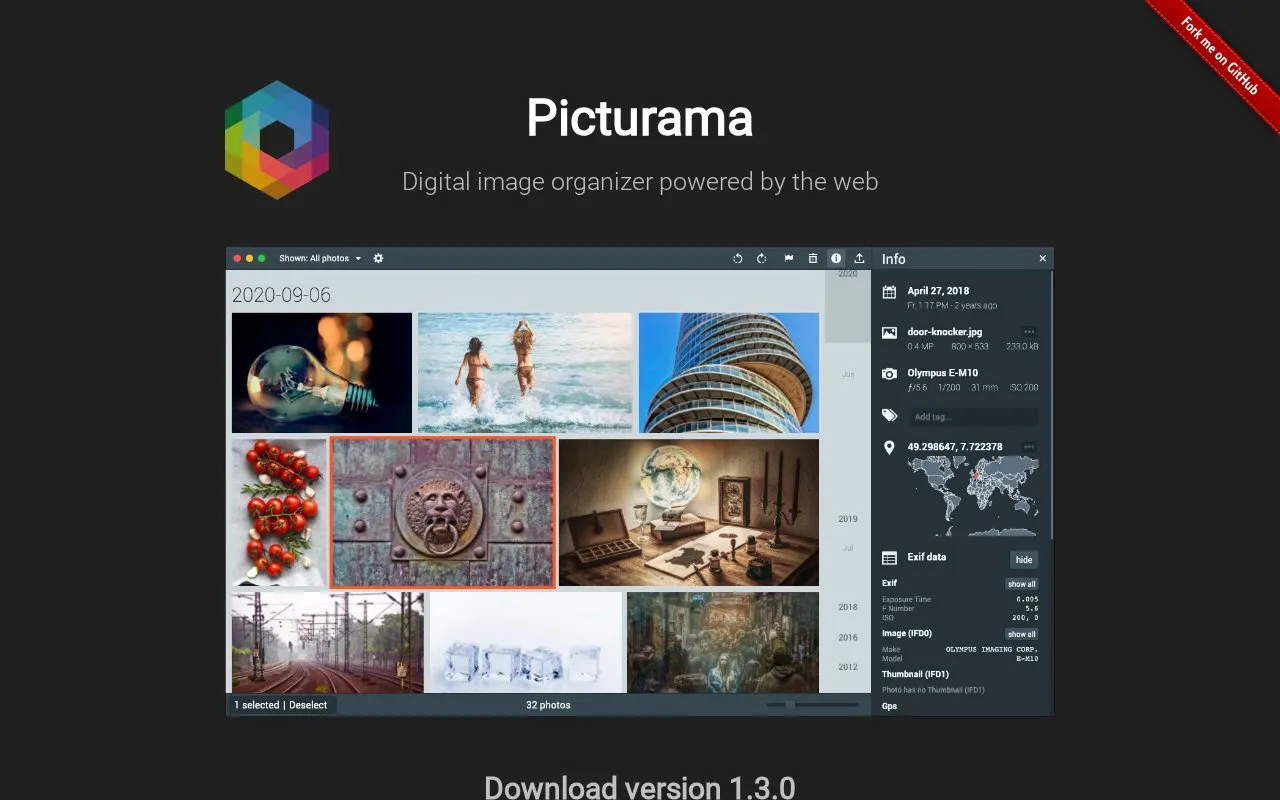Adjust the thumbnail size slider
The image size is (1280, 800).
click(813, 705)
